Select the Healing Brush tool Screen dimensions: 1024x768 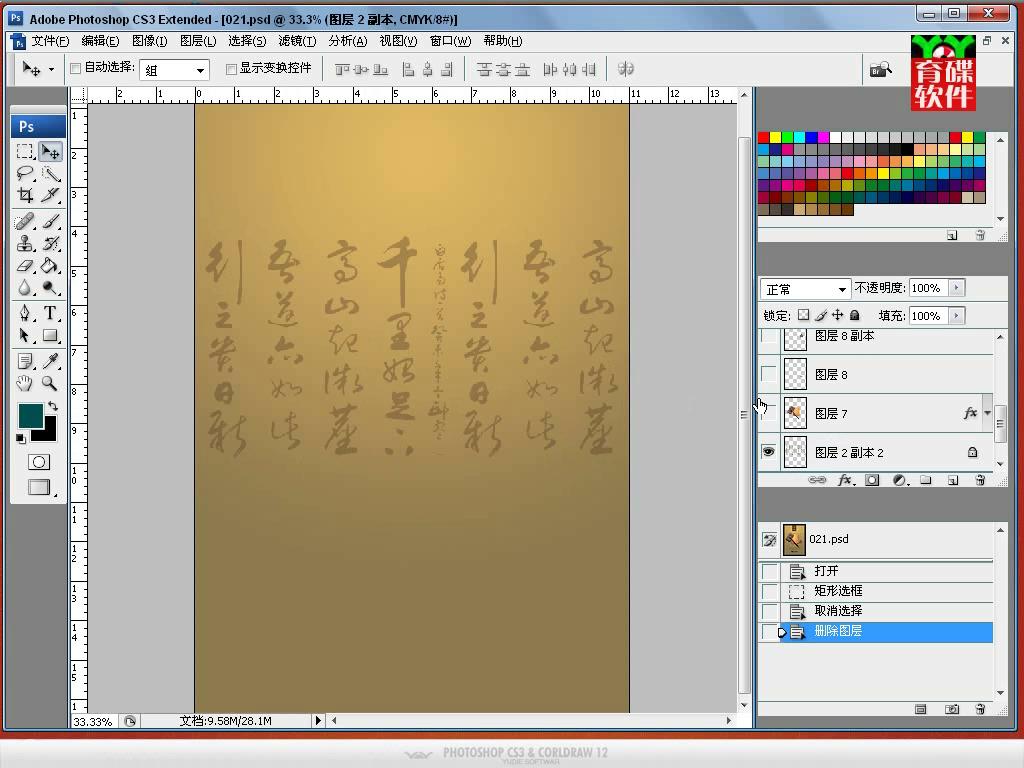(x=25, y=221)
